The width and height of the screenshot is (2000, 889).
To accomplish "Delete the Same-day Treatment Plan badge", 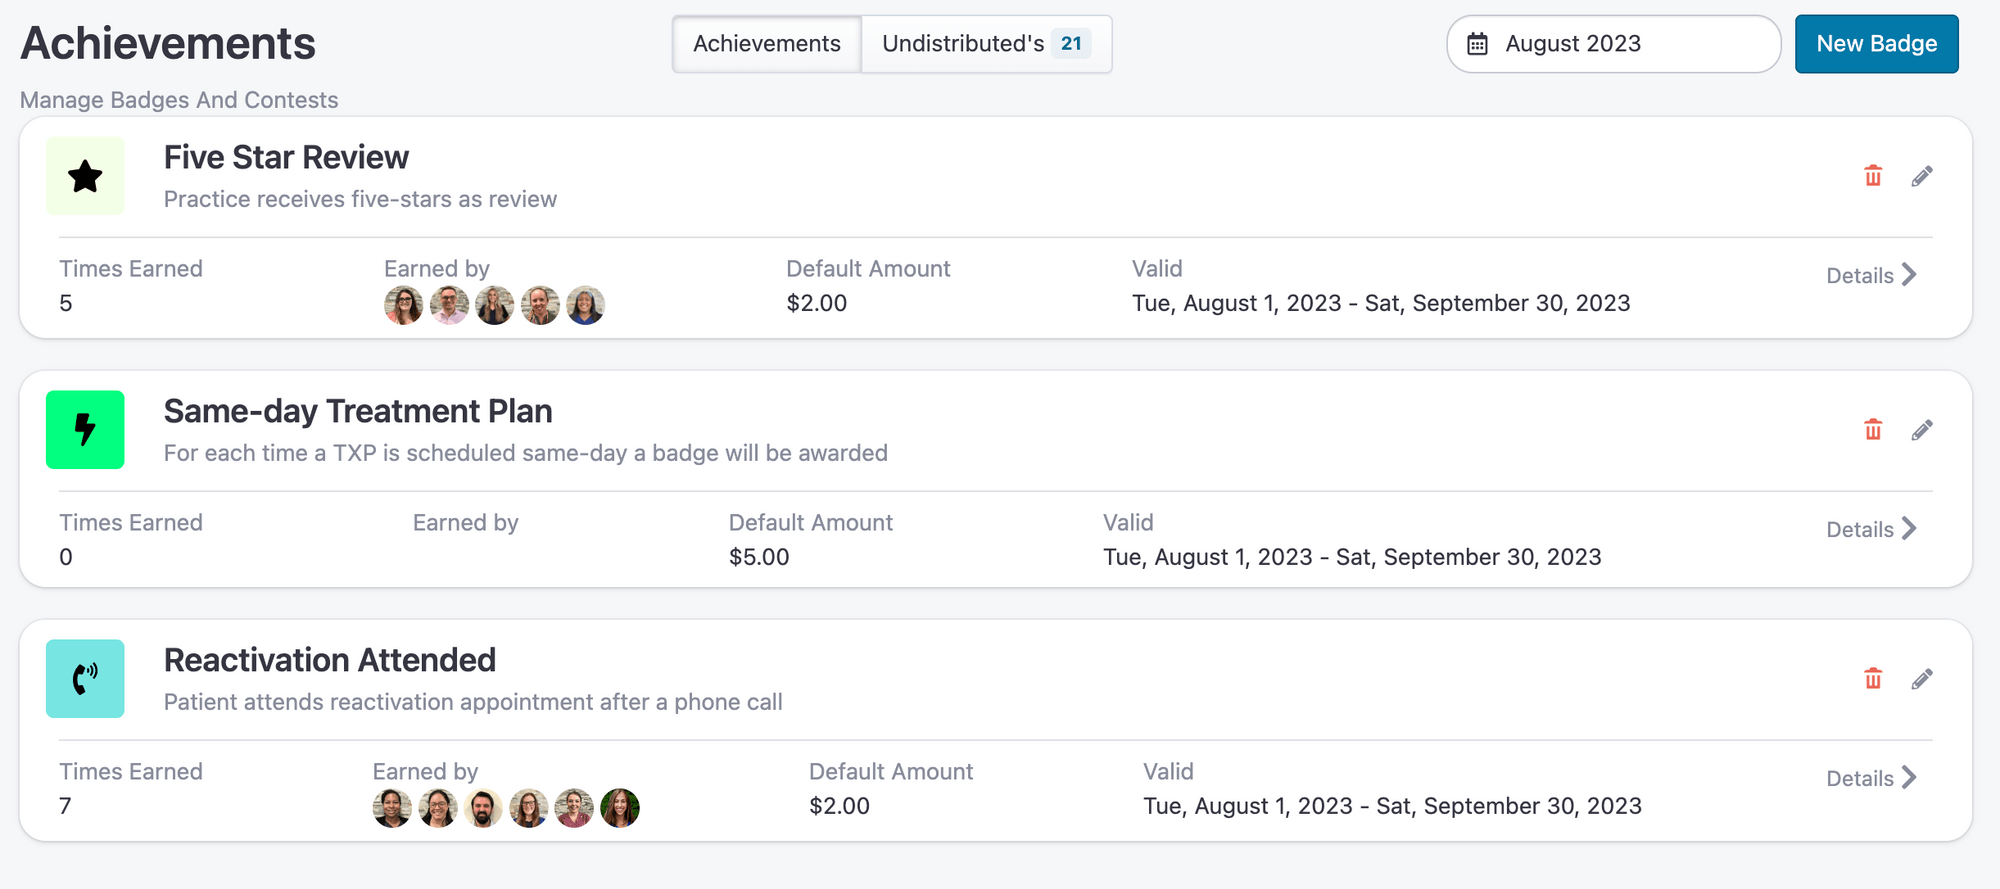I will coord(1873,430).
